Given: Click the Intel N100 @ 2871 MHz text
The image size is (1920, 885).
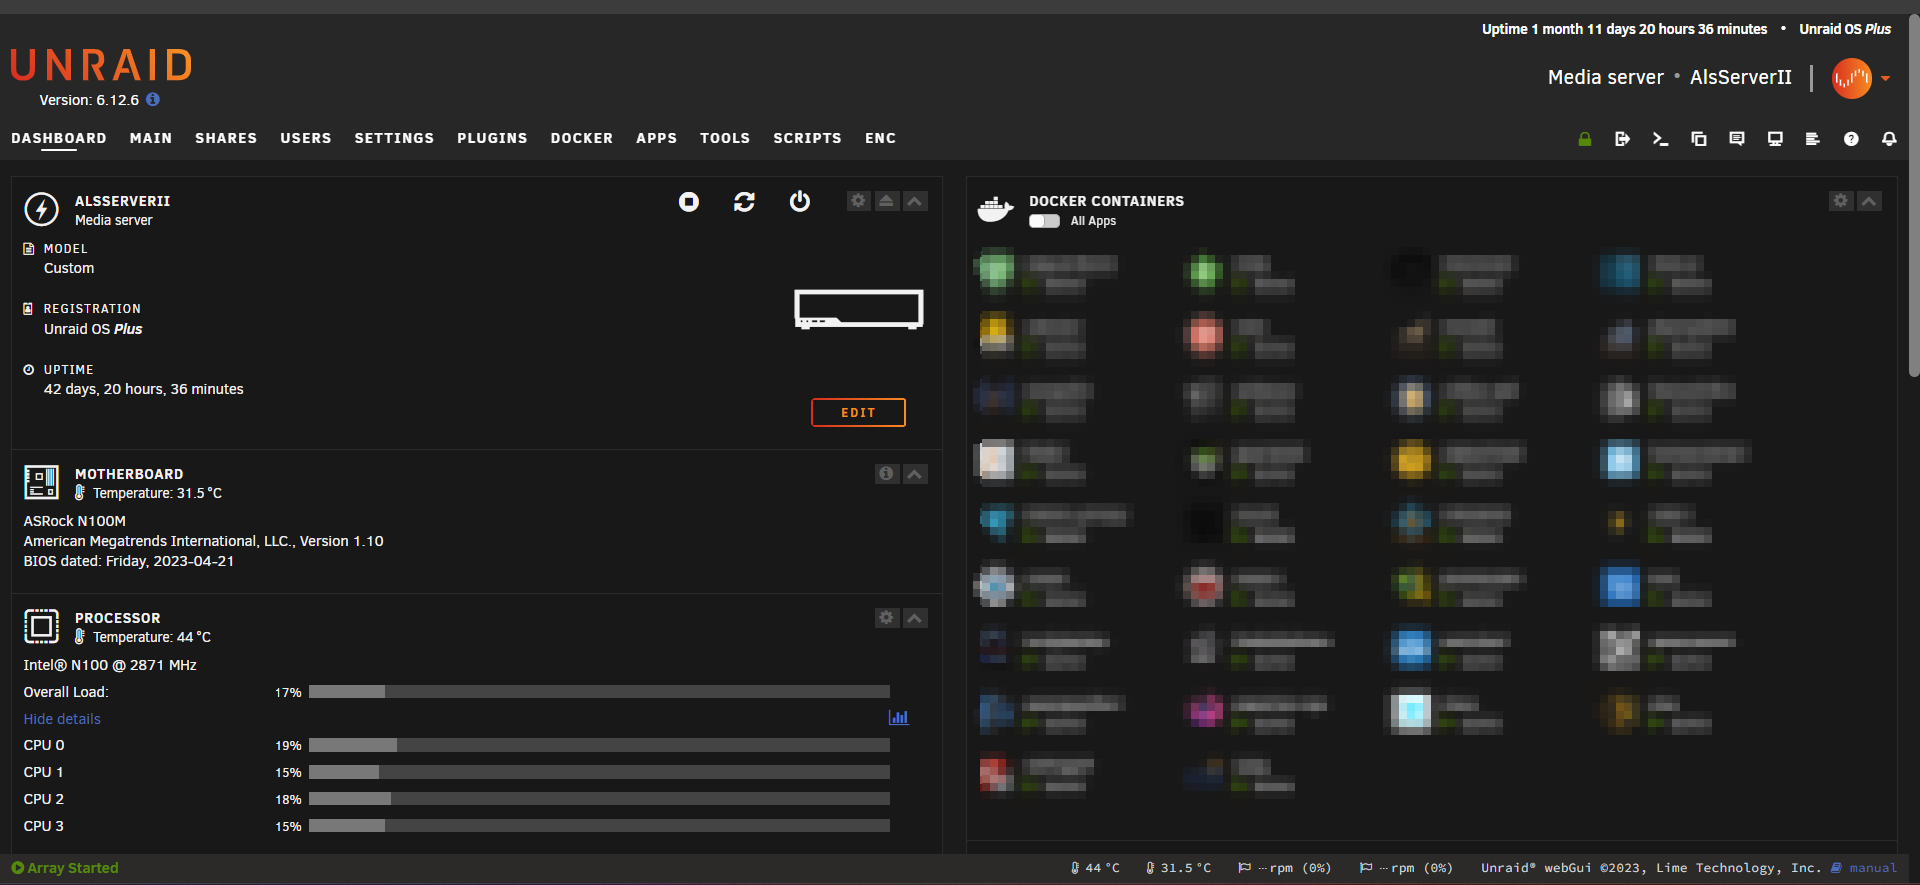Looking at the screenshot, I should click(110, 665).
